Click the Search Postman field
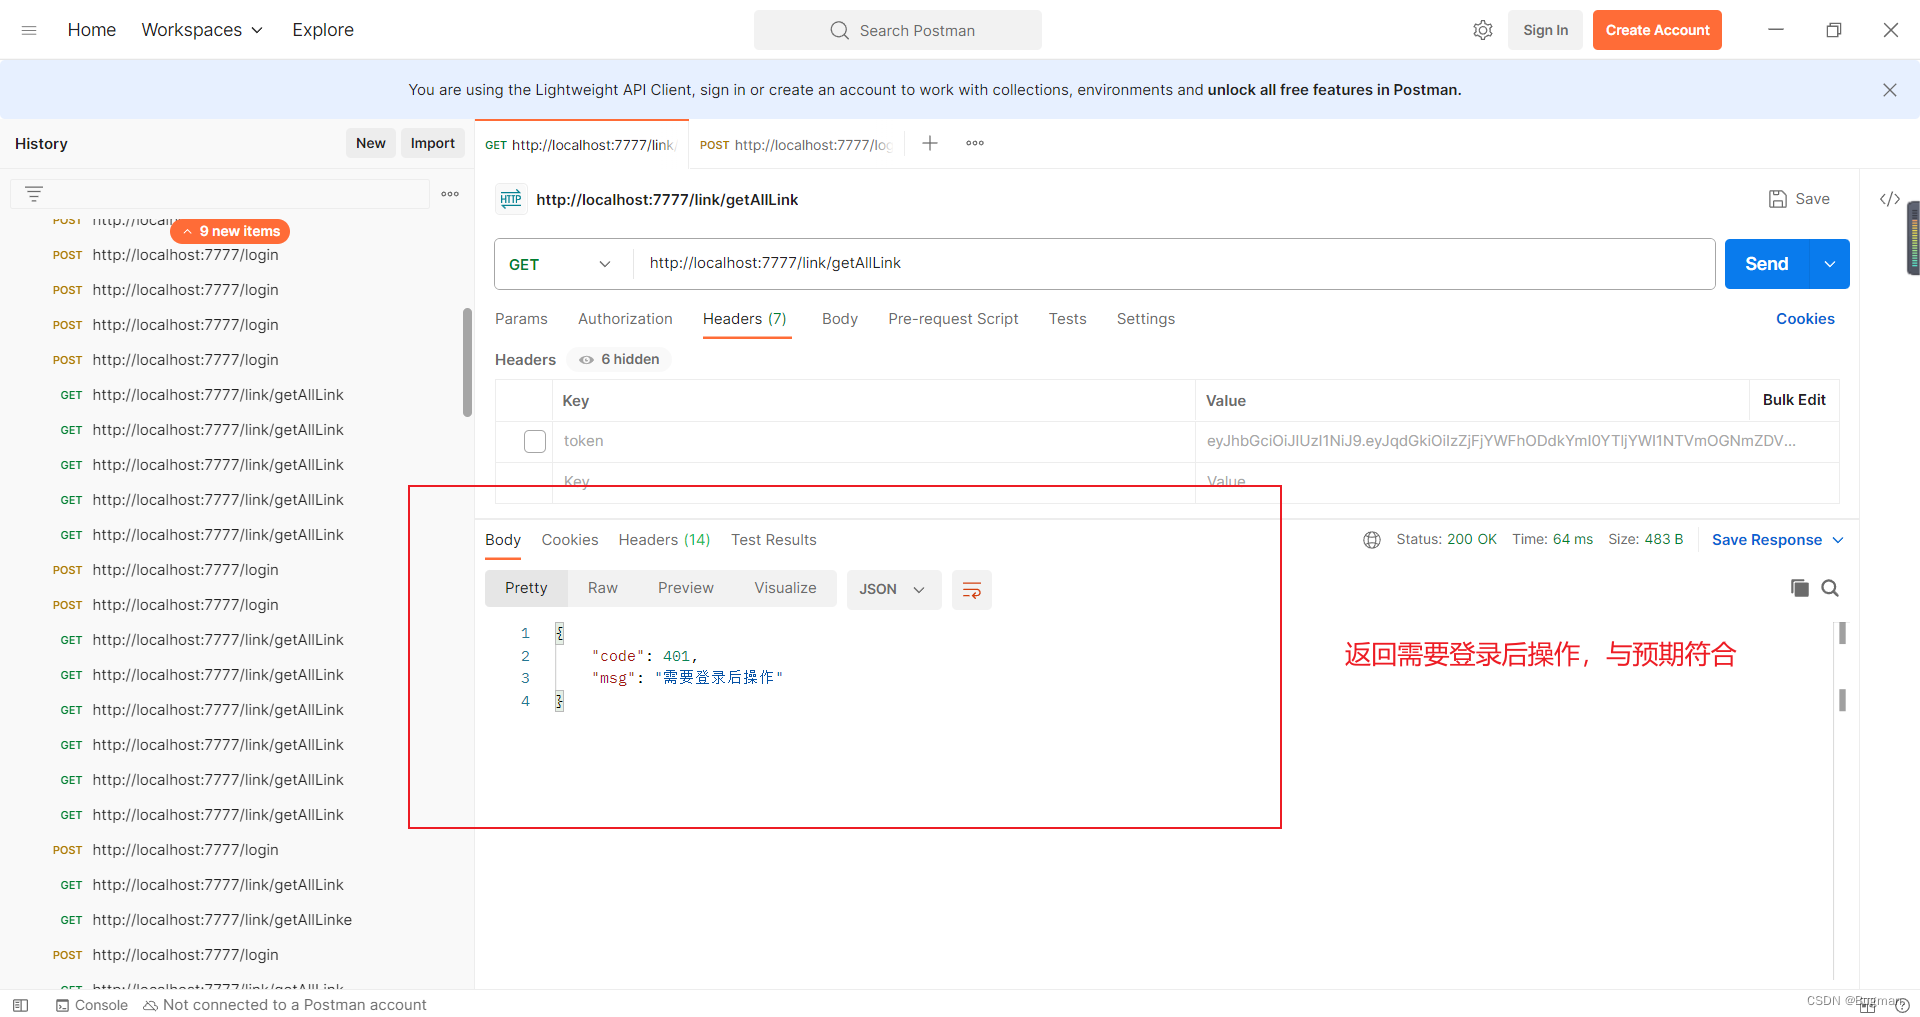This screenshot has width=1920, height=1017. click(x=898, y=30)
